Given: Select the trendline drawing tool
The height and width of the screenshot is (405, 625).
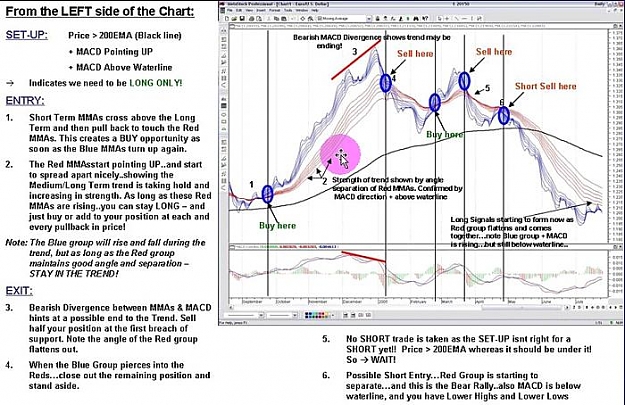Looking at the screenshot, I should pyautogui.click(x=456, y=18).
